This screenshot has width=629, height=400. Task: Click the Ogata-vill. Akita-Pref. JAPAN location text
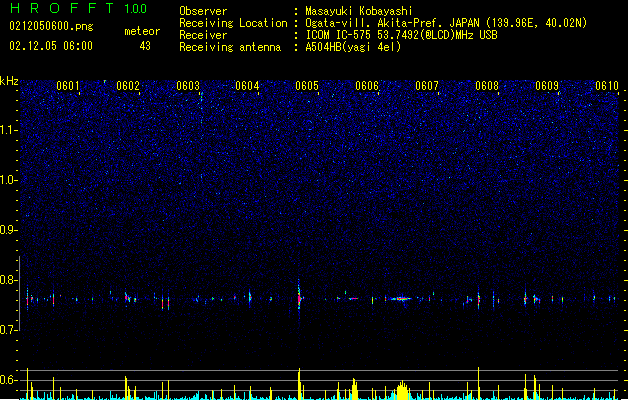pyautogui.click(x=446, y=23)
